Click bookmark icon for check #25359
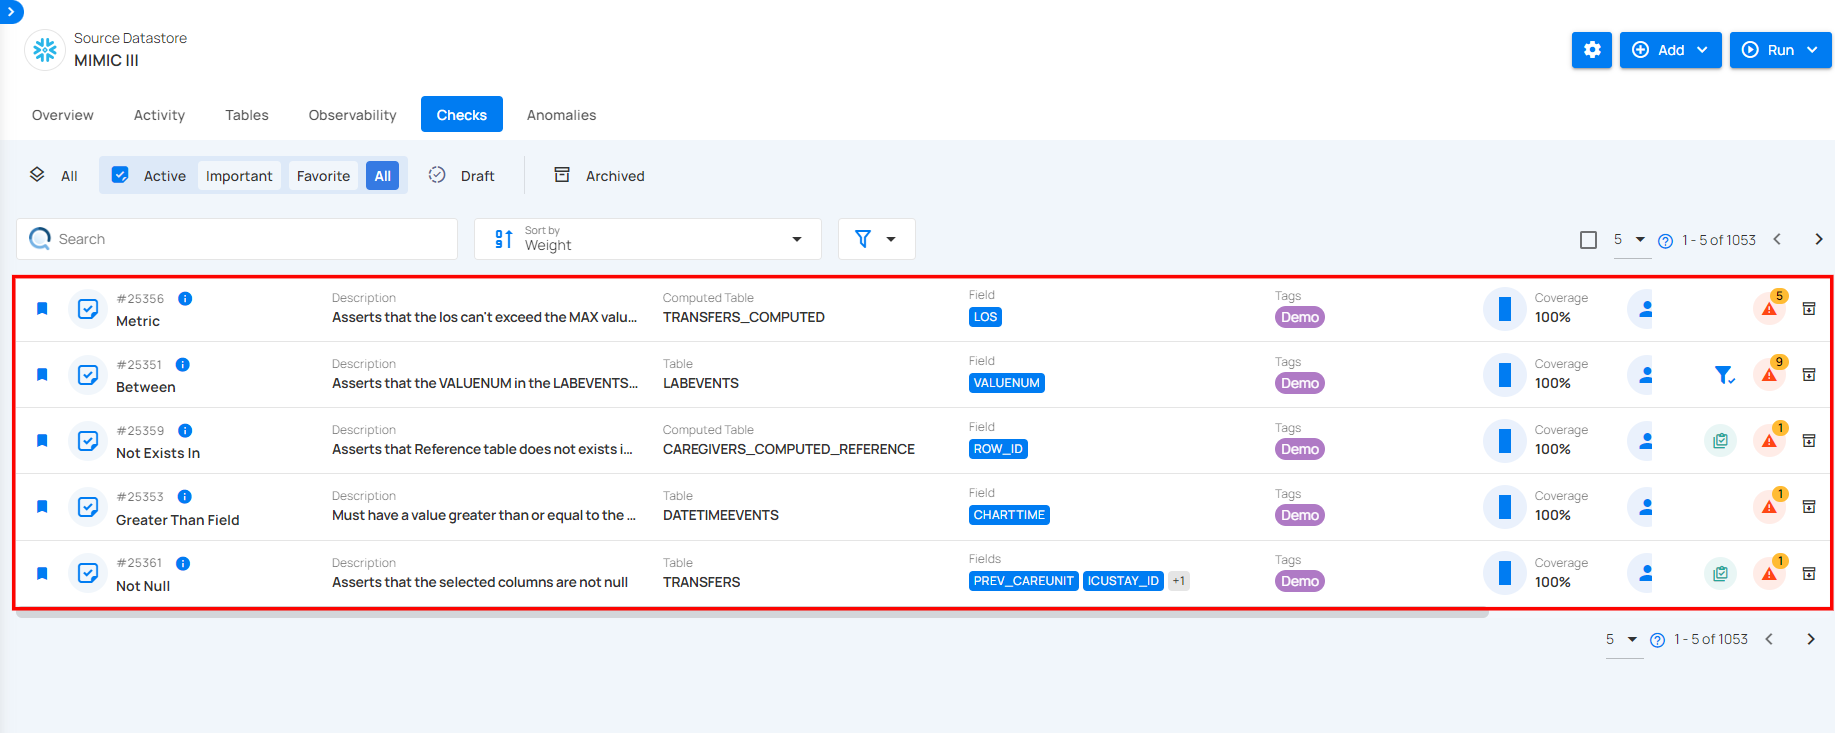Viewport: 1835px width, 733px height. coord(42,441)
